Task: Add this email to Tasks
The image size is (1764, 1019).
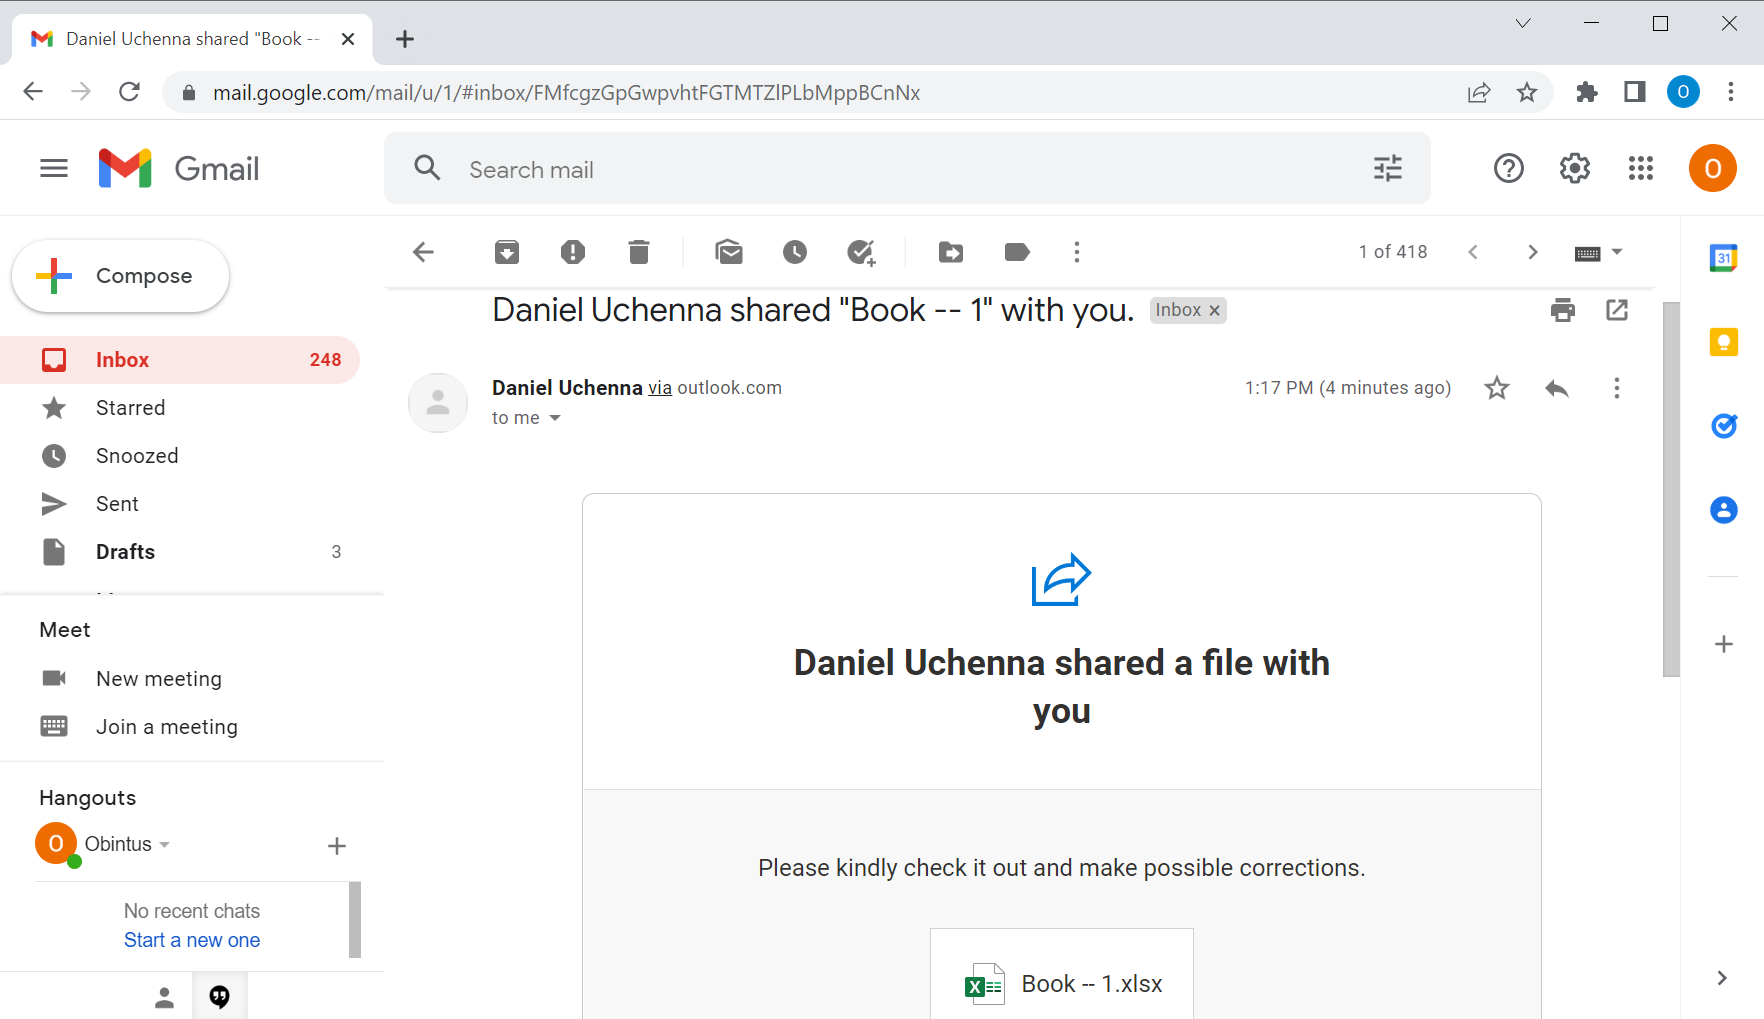Action: click(862, 252)
